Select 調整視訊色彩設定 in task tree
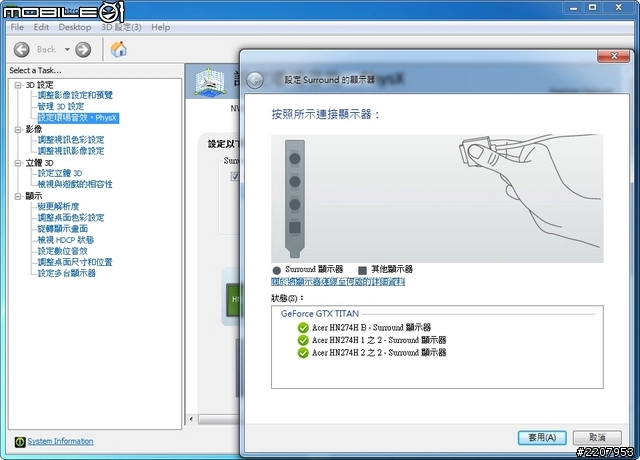Image resolution: width=640 pixels, height=460 pixels. (x=71, y=140)
